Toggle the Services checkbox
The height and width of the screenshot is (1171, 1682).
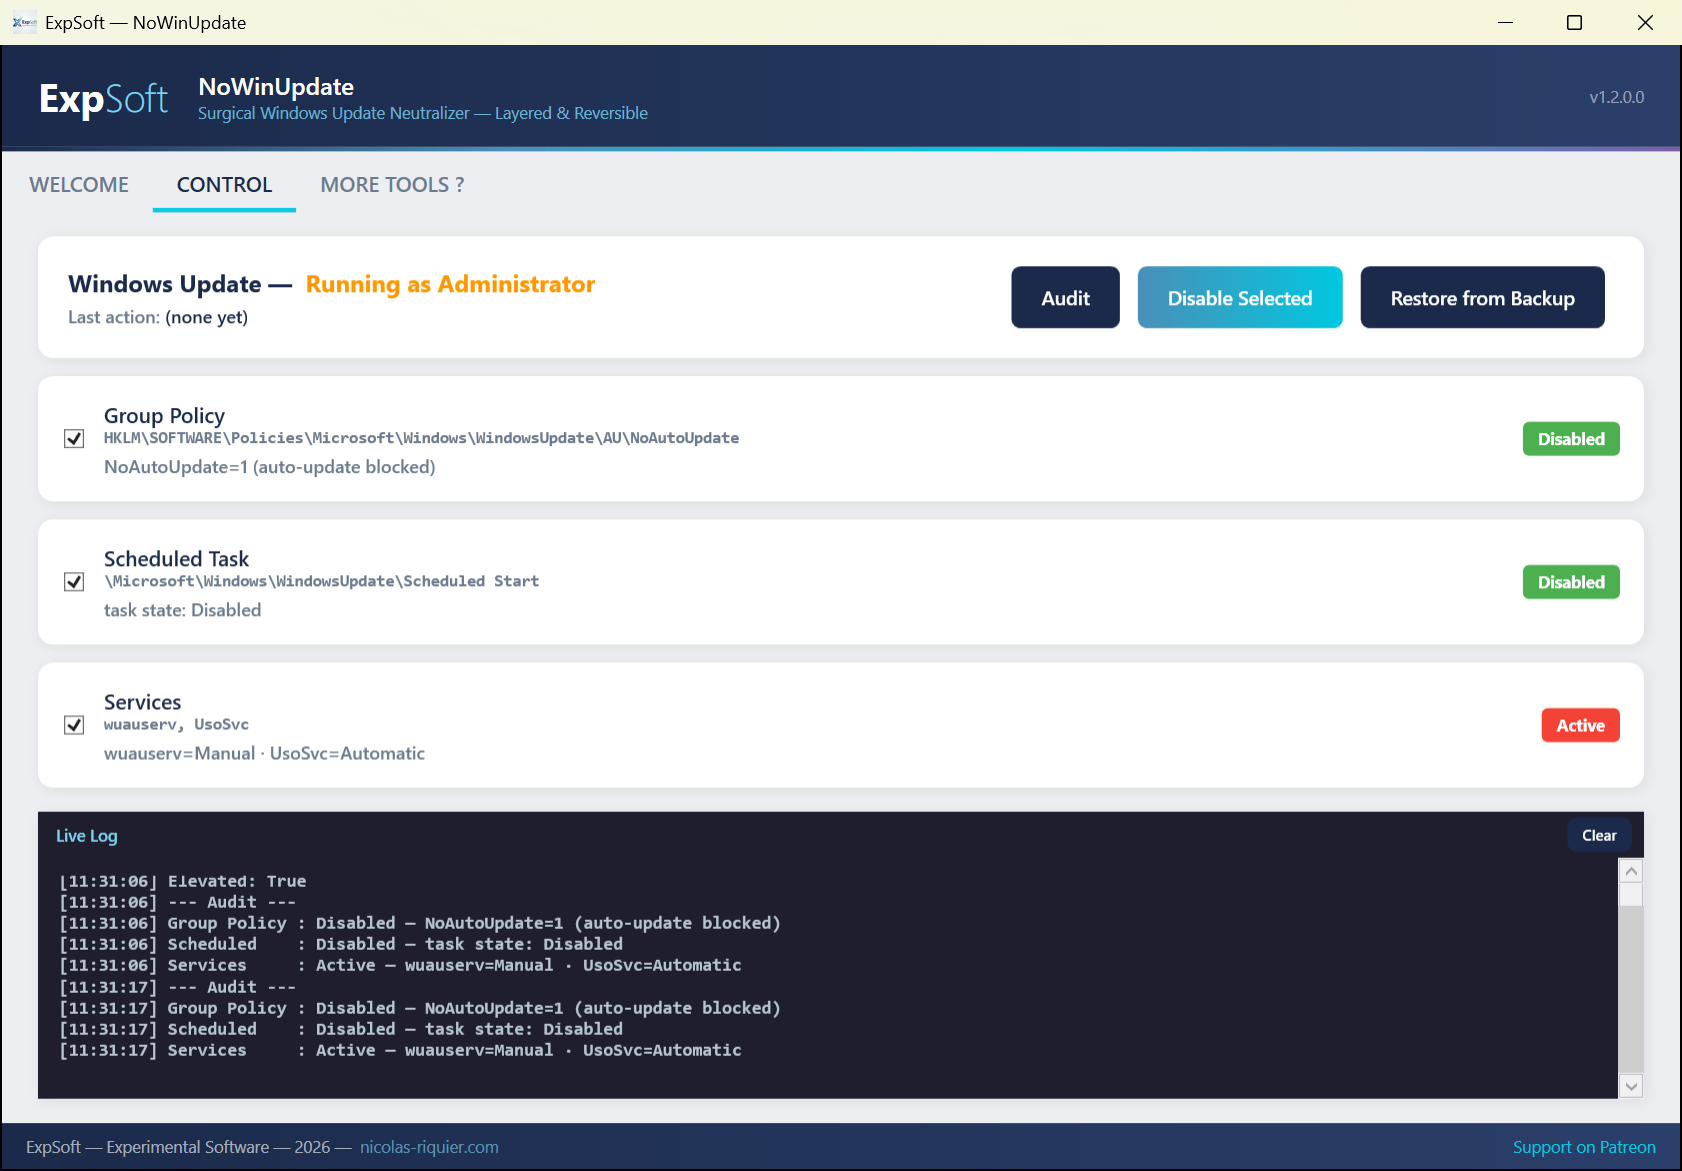74,724
